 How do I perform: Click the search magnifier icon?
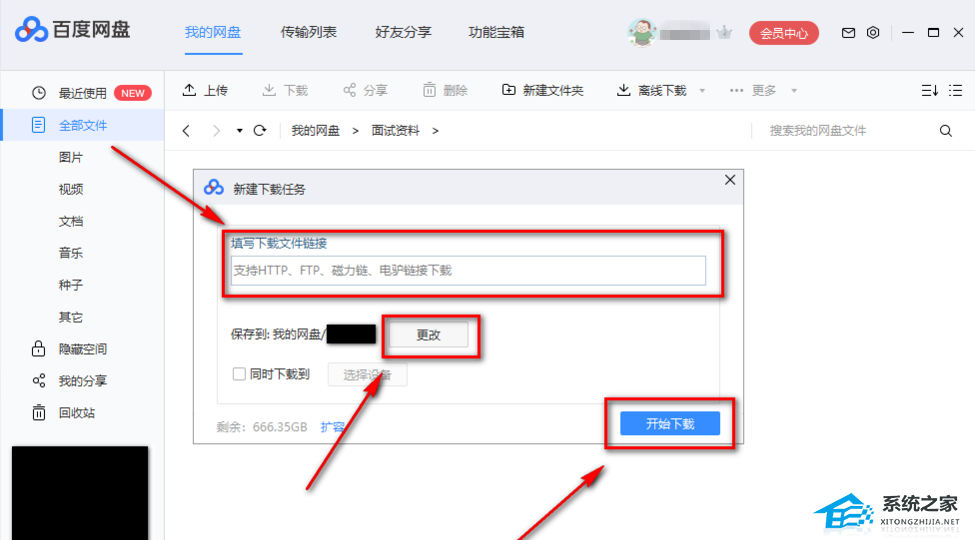point(946,131)
